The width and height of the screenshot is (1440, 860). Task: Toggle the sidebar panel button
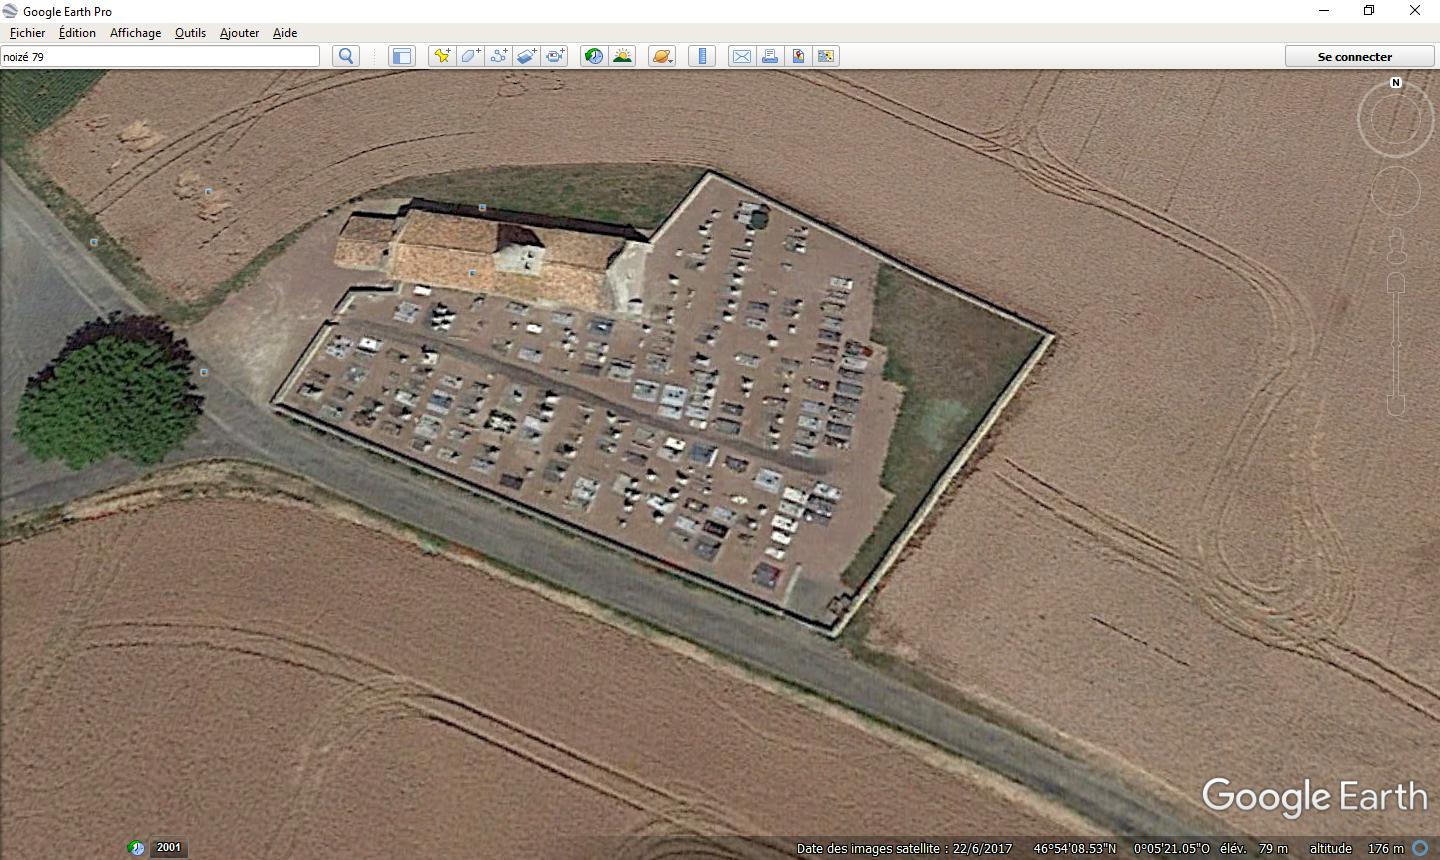(402, 56)
